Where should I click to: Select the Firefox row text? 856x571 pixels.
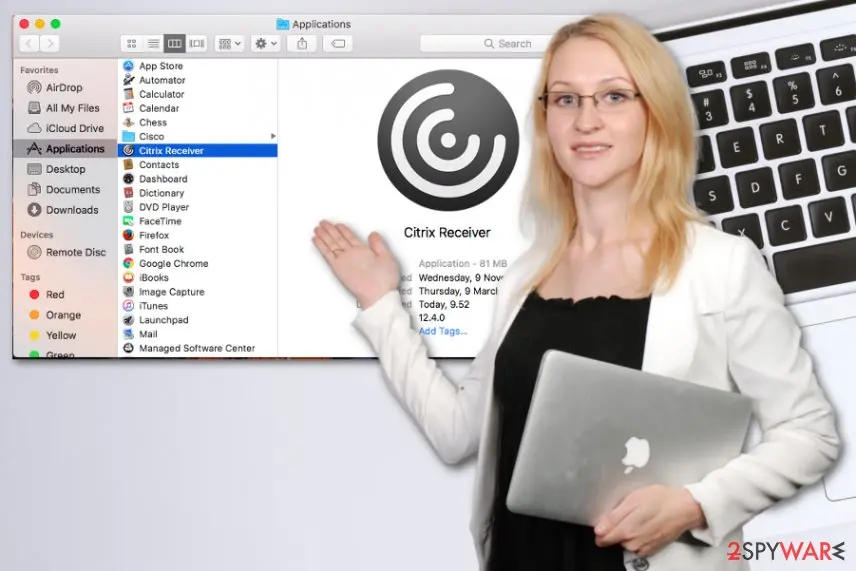[154, 235]
